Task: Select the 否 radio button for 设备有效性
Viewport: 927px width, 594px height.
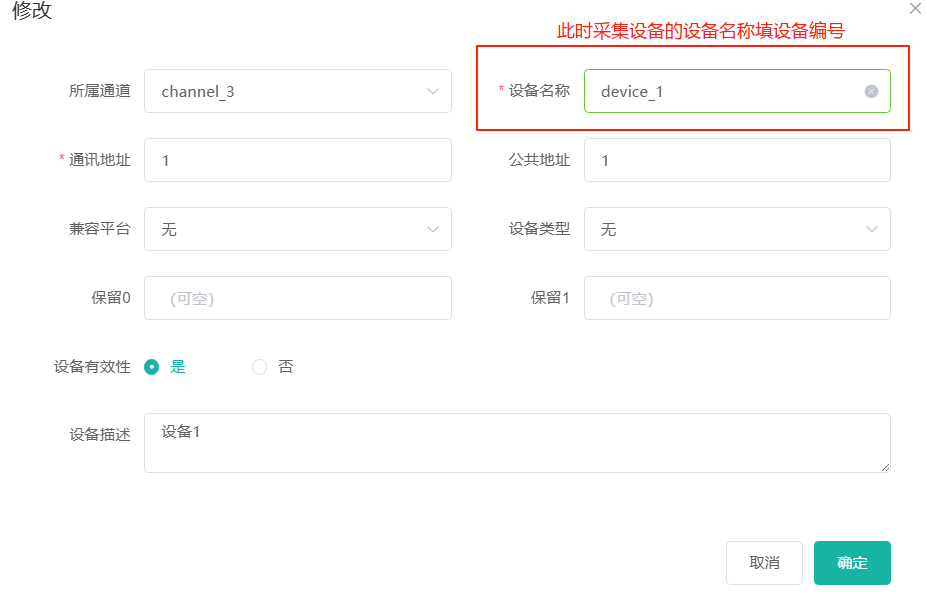Action: click(x=260, y=367)
